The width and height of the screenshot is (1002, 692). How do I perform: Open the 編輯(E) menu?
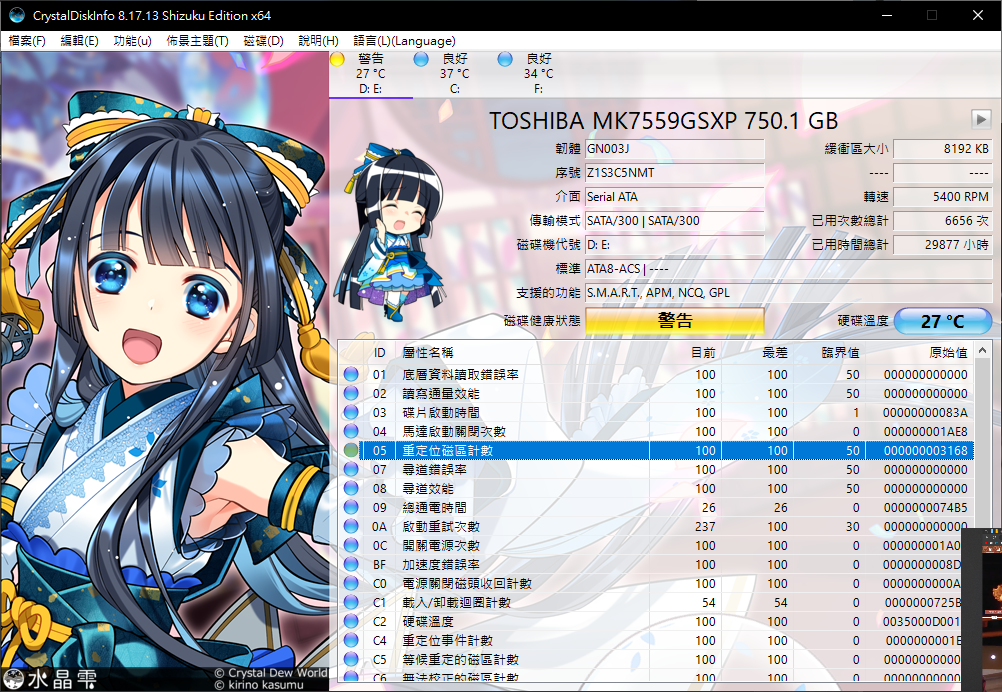coord(79,41)
